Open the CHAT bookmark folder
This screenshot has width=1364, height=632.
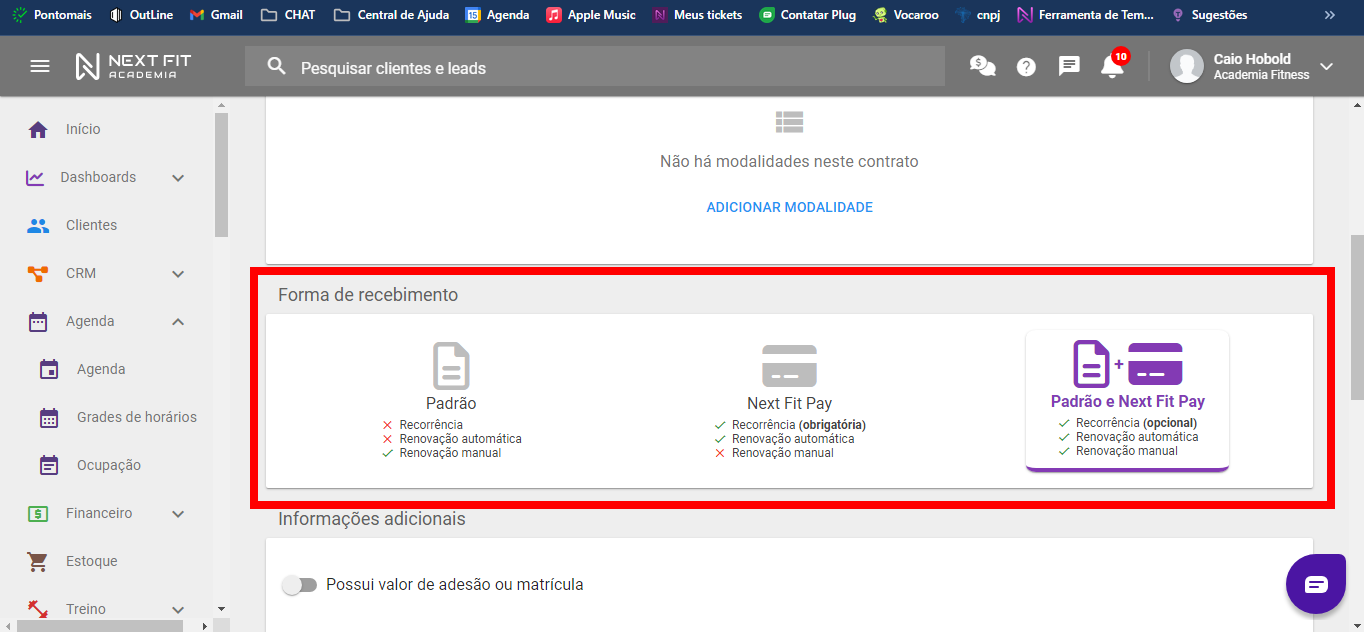pyautogui.click(x=287, y=15)
